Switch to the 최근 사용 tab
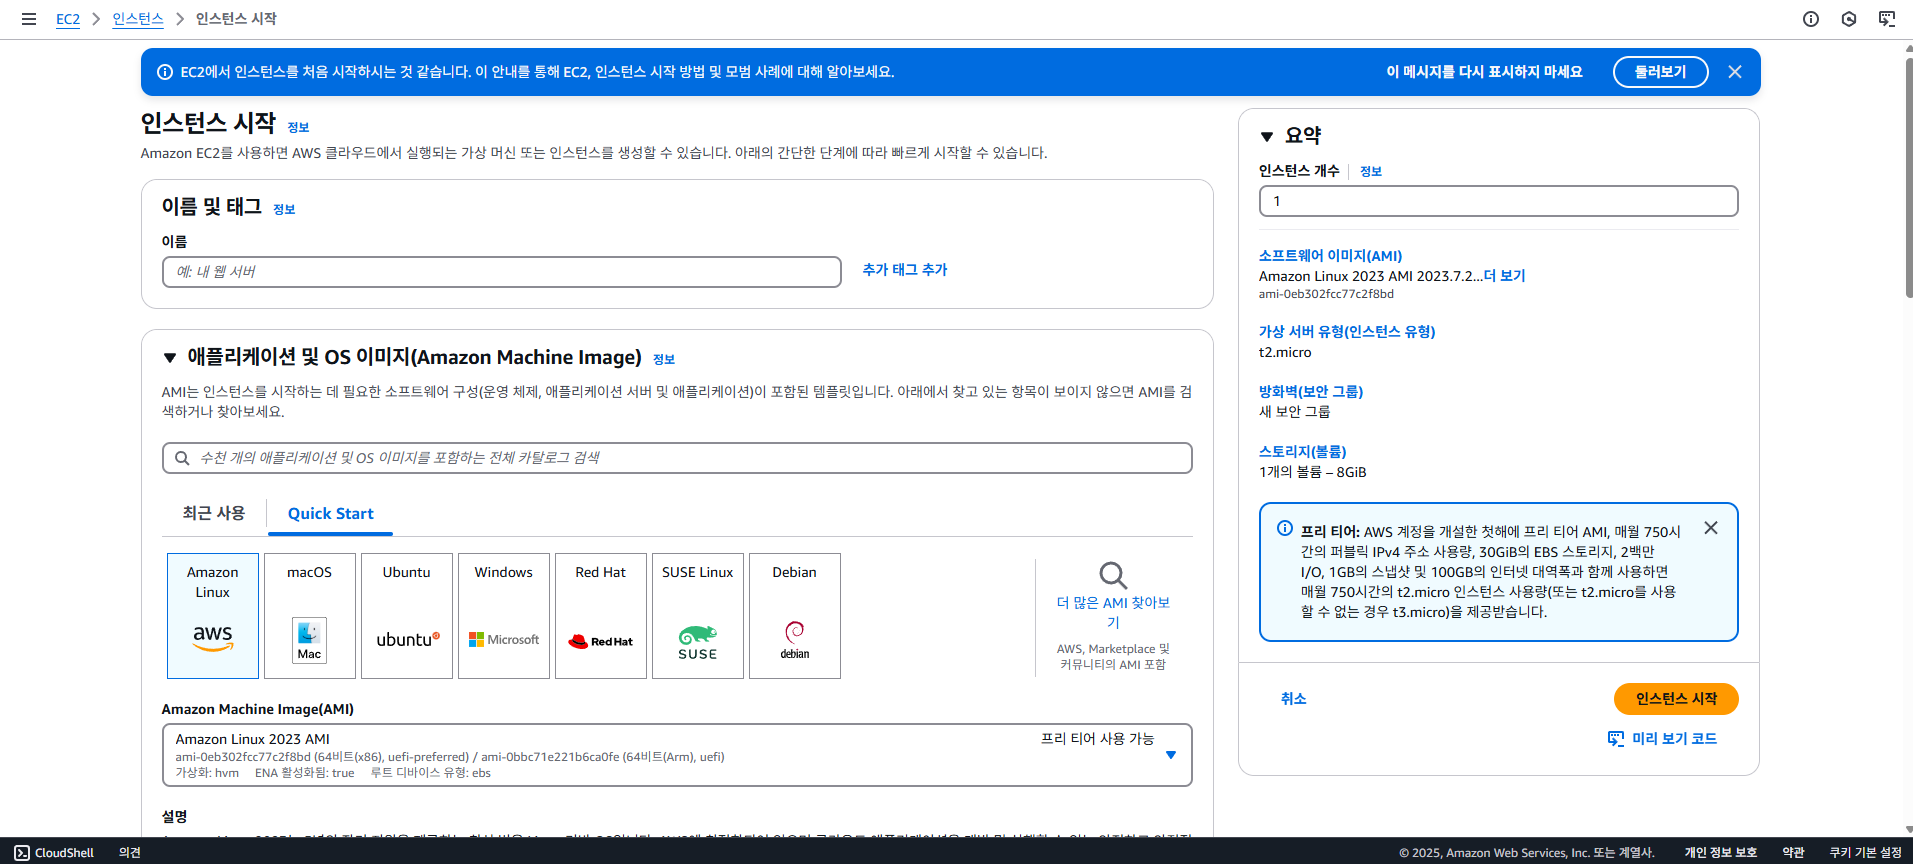Viewport: 1913px width, 864px height. tap(214, 513)
